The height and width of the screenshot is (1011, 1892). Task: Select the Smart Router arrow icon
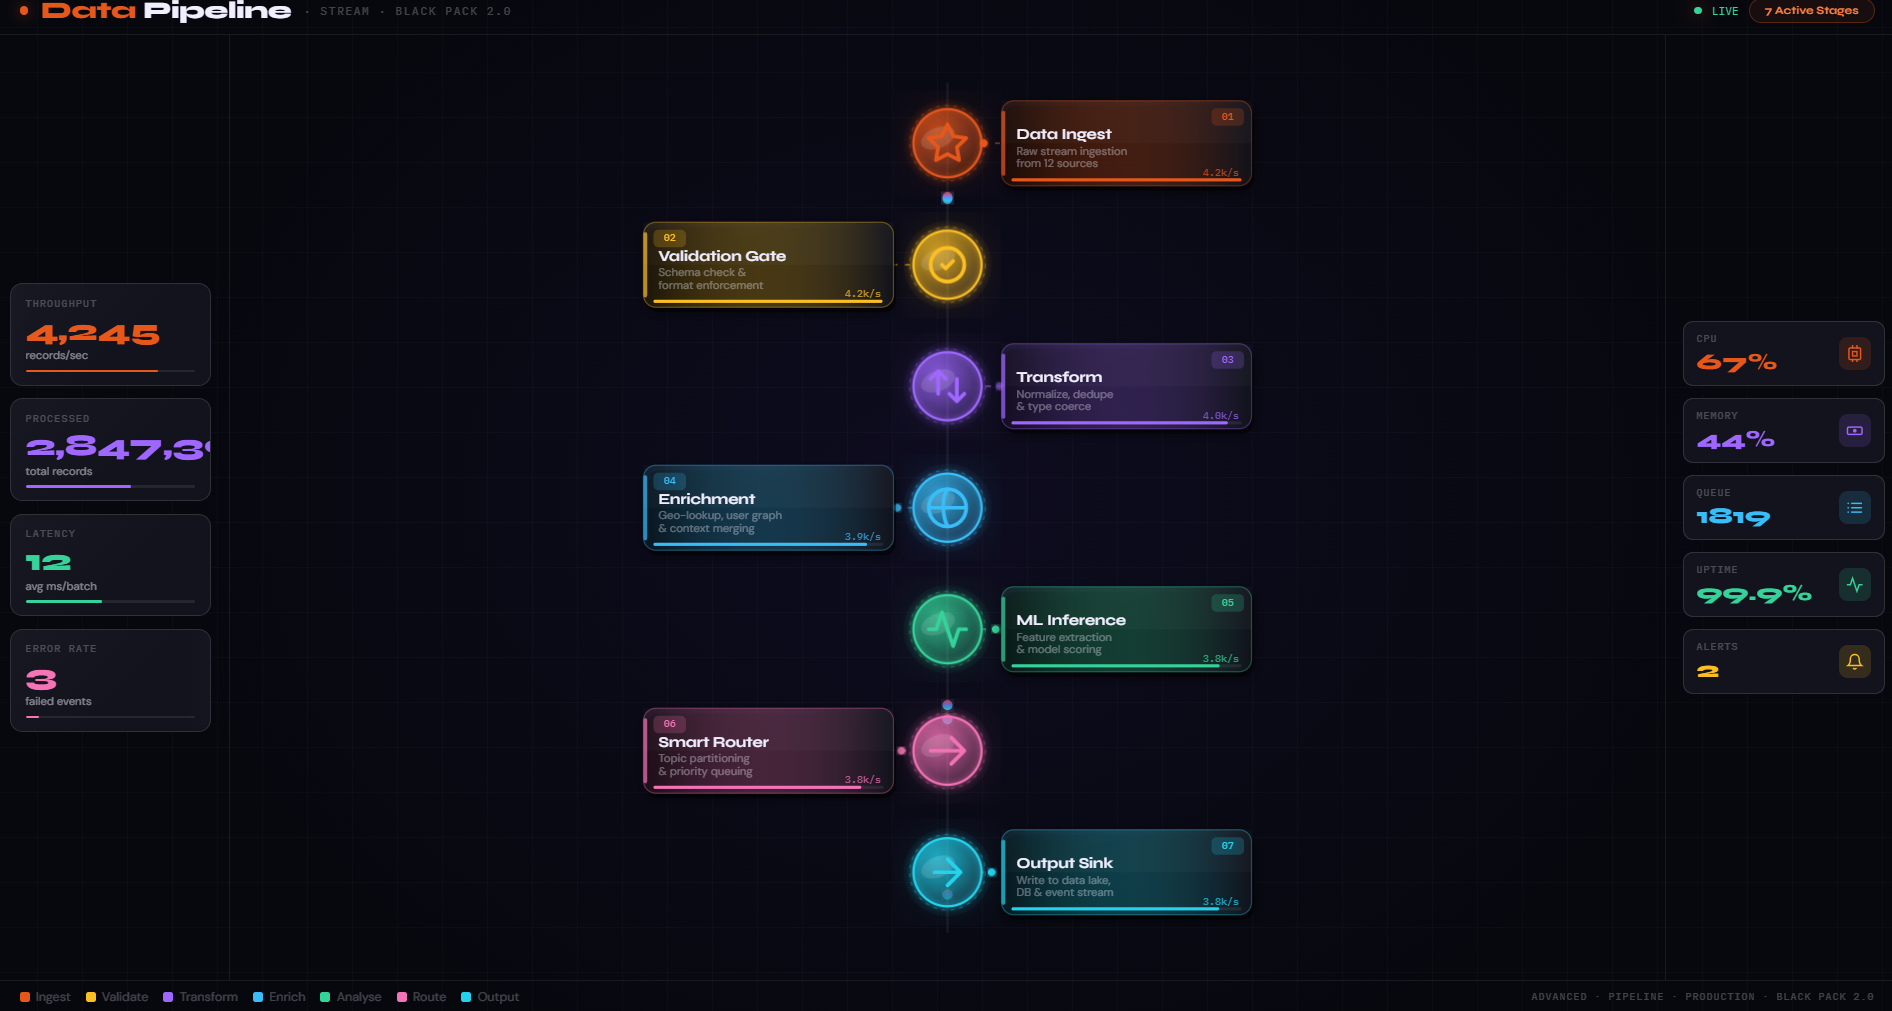[x=946, y=751]
